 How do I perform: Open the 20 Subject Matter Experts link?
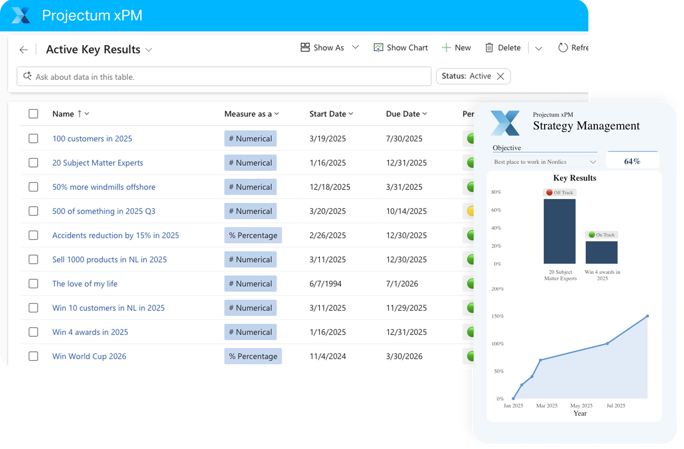[x=97, y=163]
